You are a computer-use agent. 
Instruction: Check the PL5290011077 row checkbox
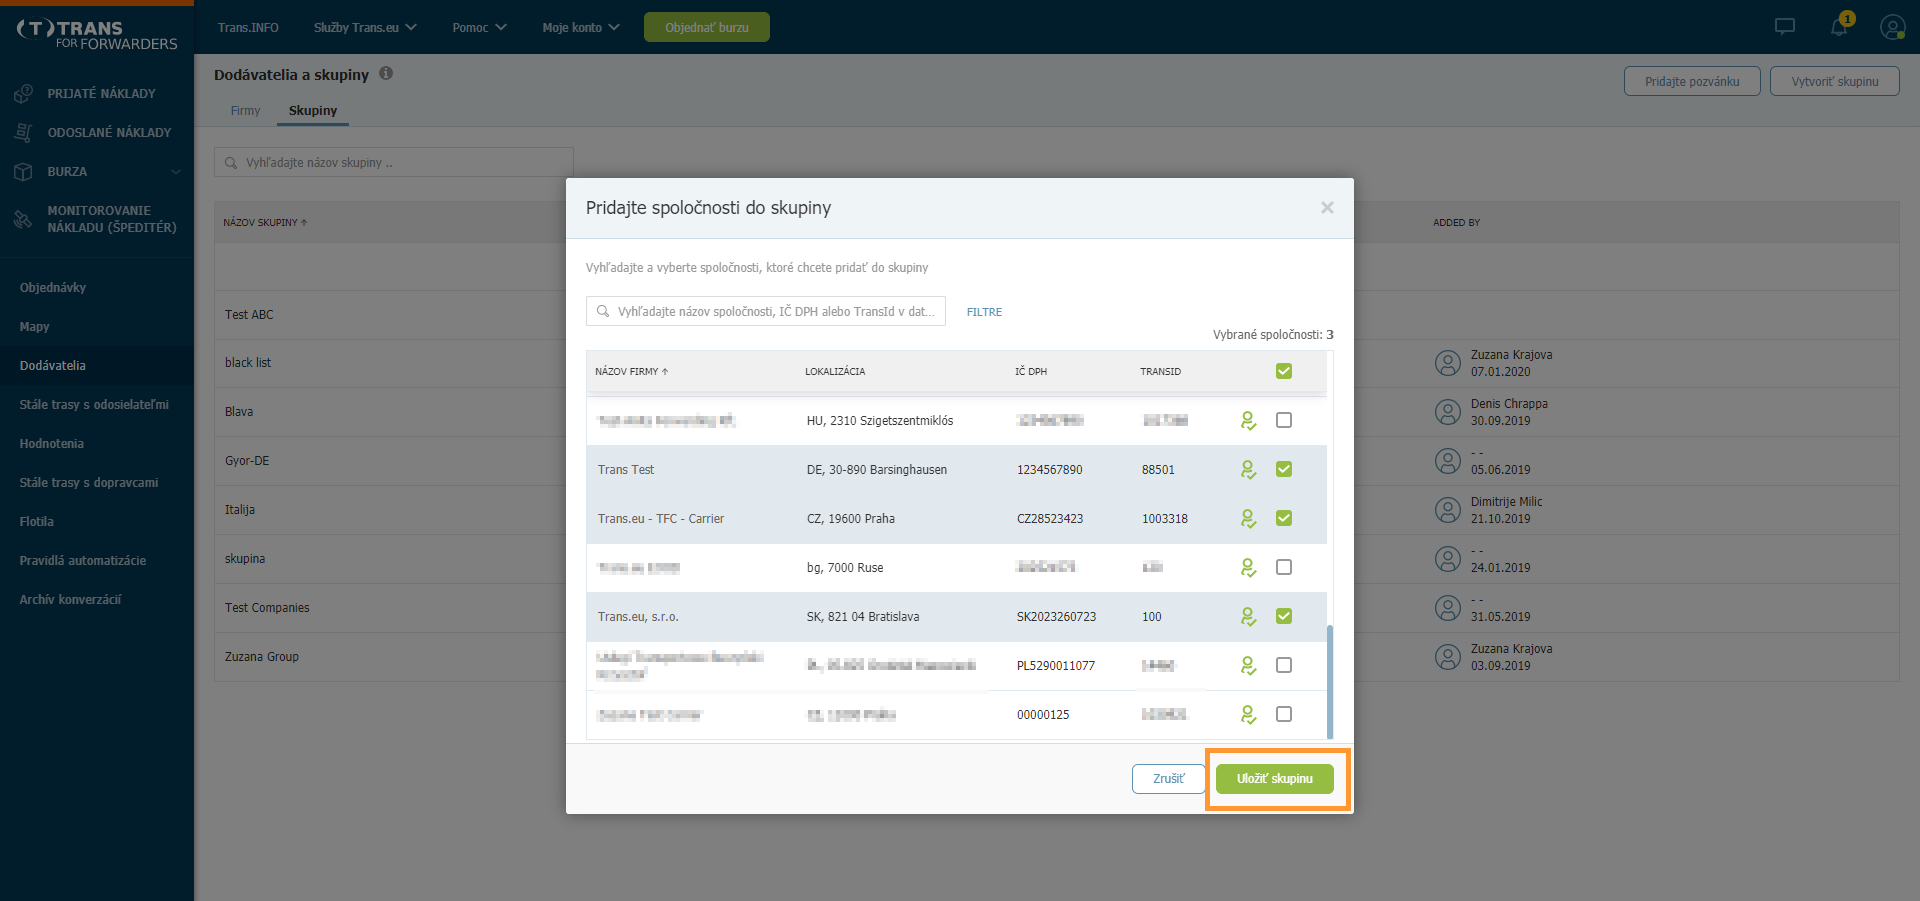click(x=1284, y=665)
